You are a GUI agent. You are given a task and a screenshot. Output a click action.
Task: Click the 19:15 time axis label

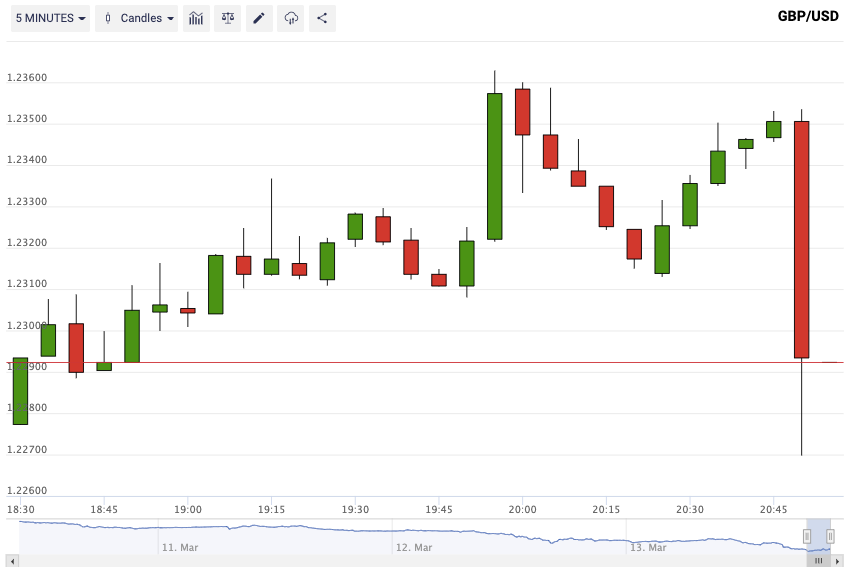point(271,510)
